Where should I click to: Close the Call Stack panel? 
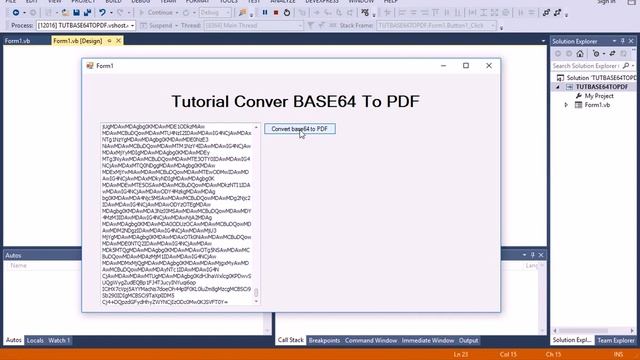(541, 255)
